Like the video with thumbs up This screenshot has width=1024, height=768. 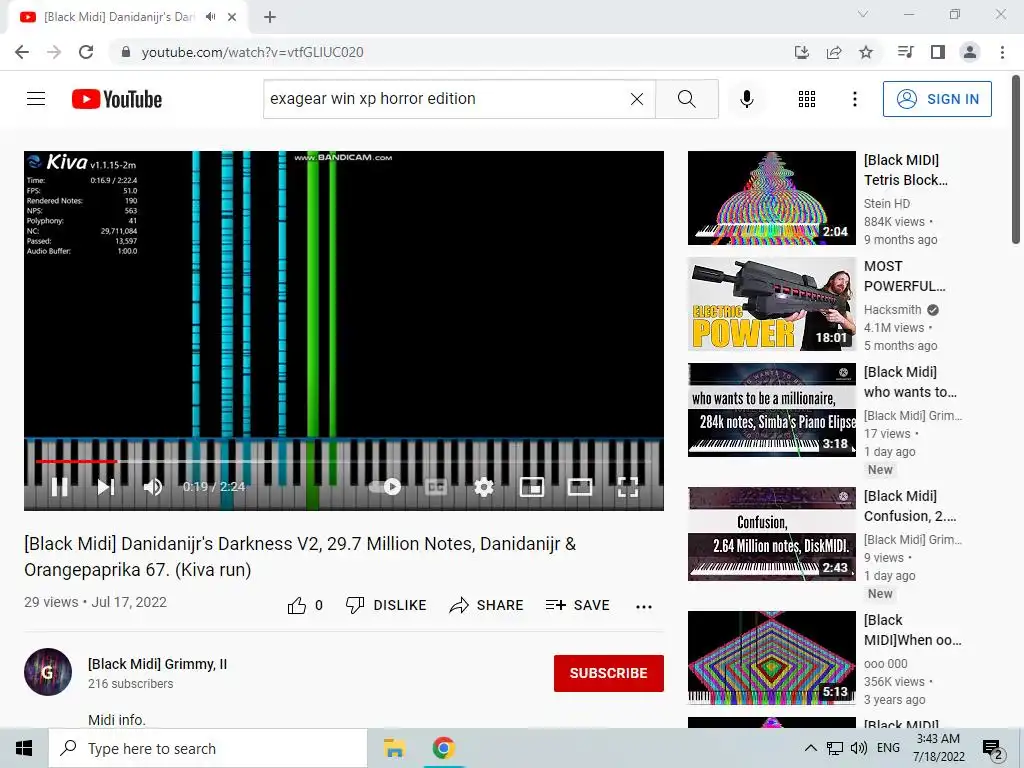[296, 605]
